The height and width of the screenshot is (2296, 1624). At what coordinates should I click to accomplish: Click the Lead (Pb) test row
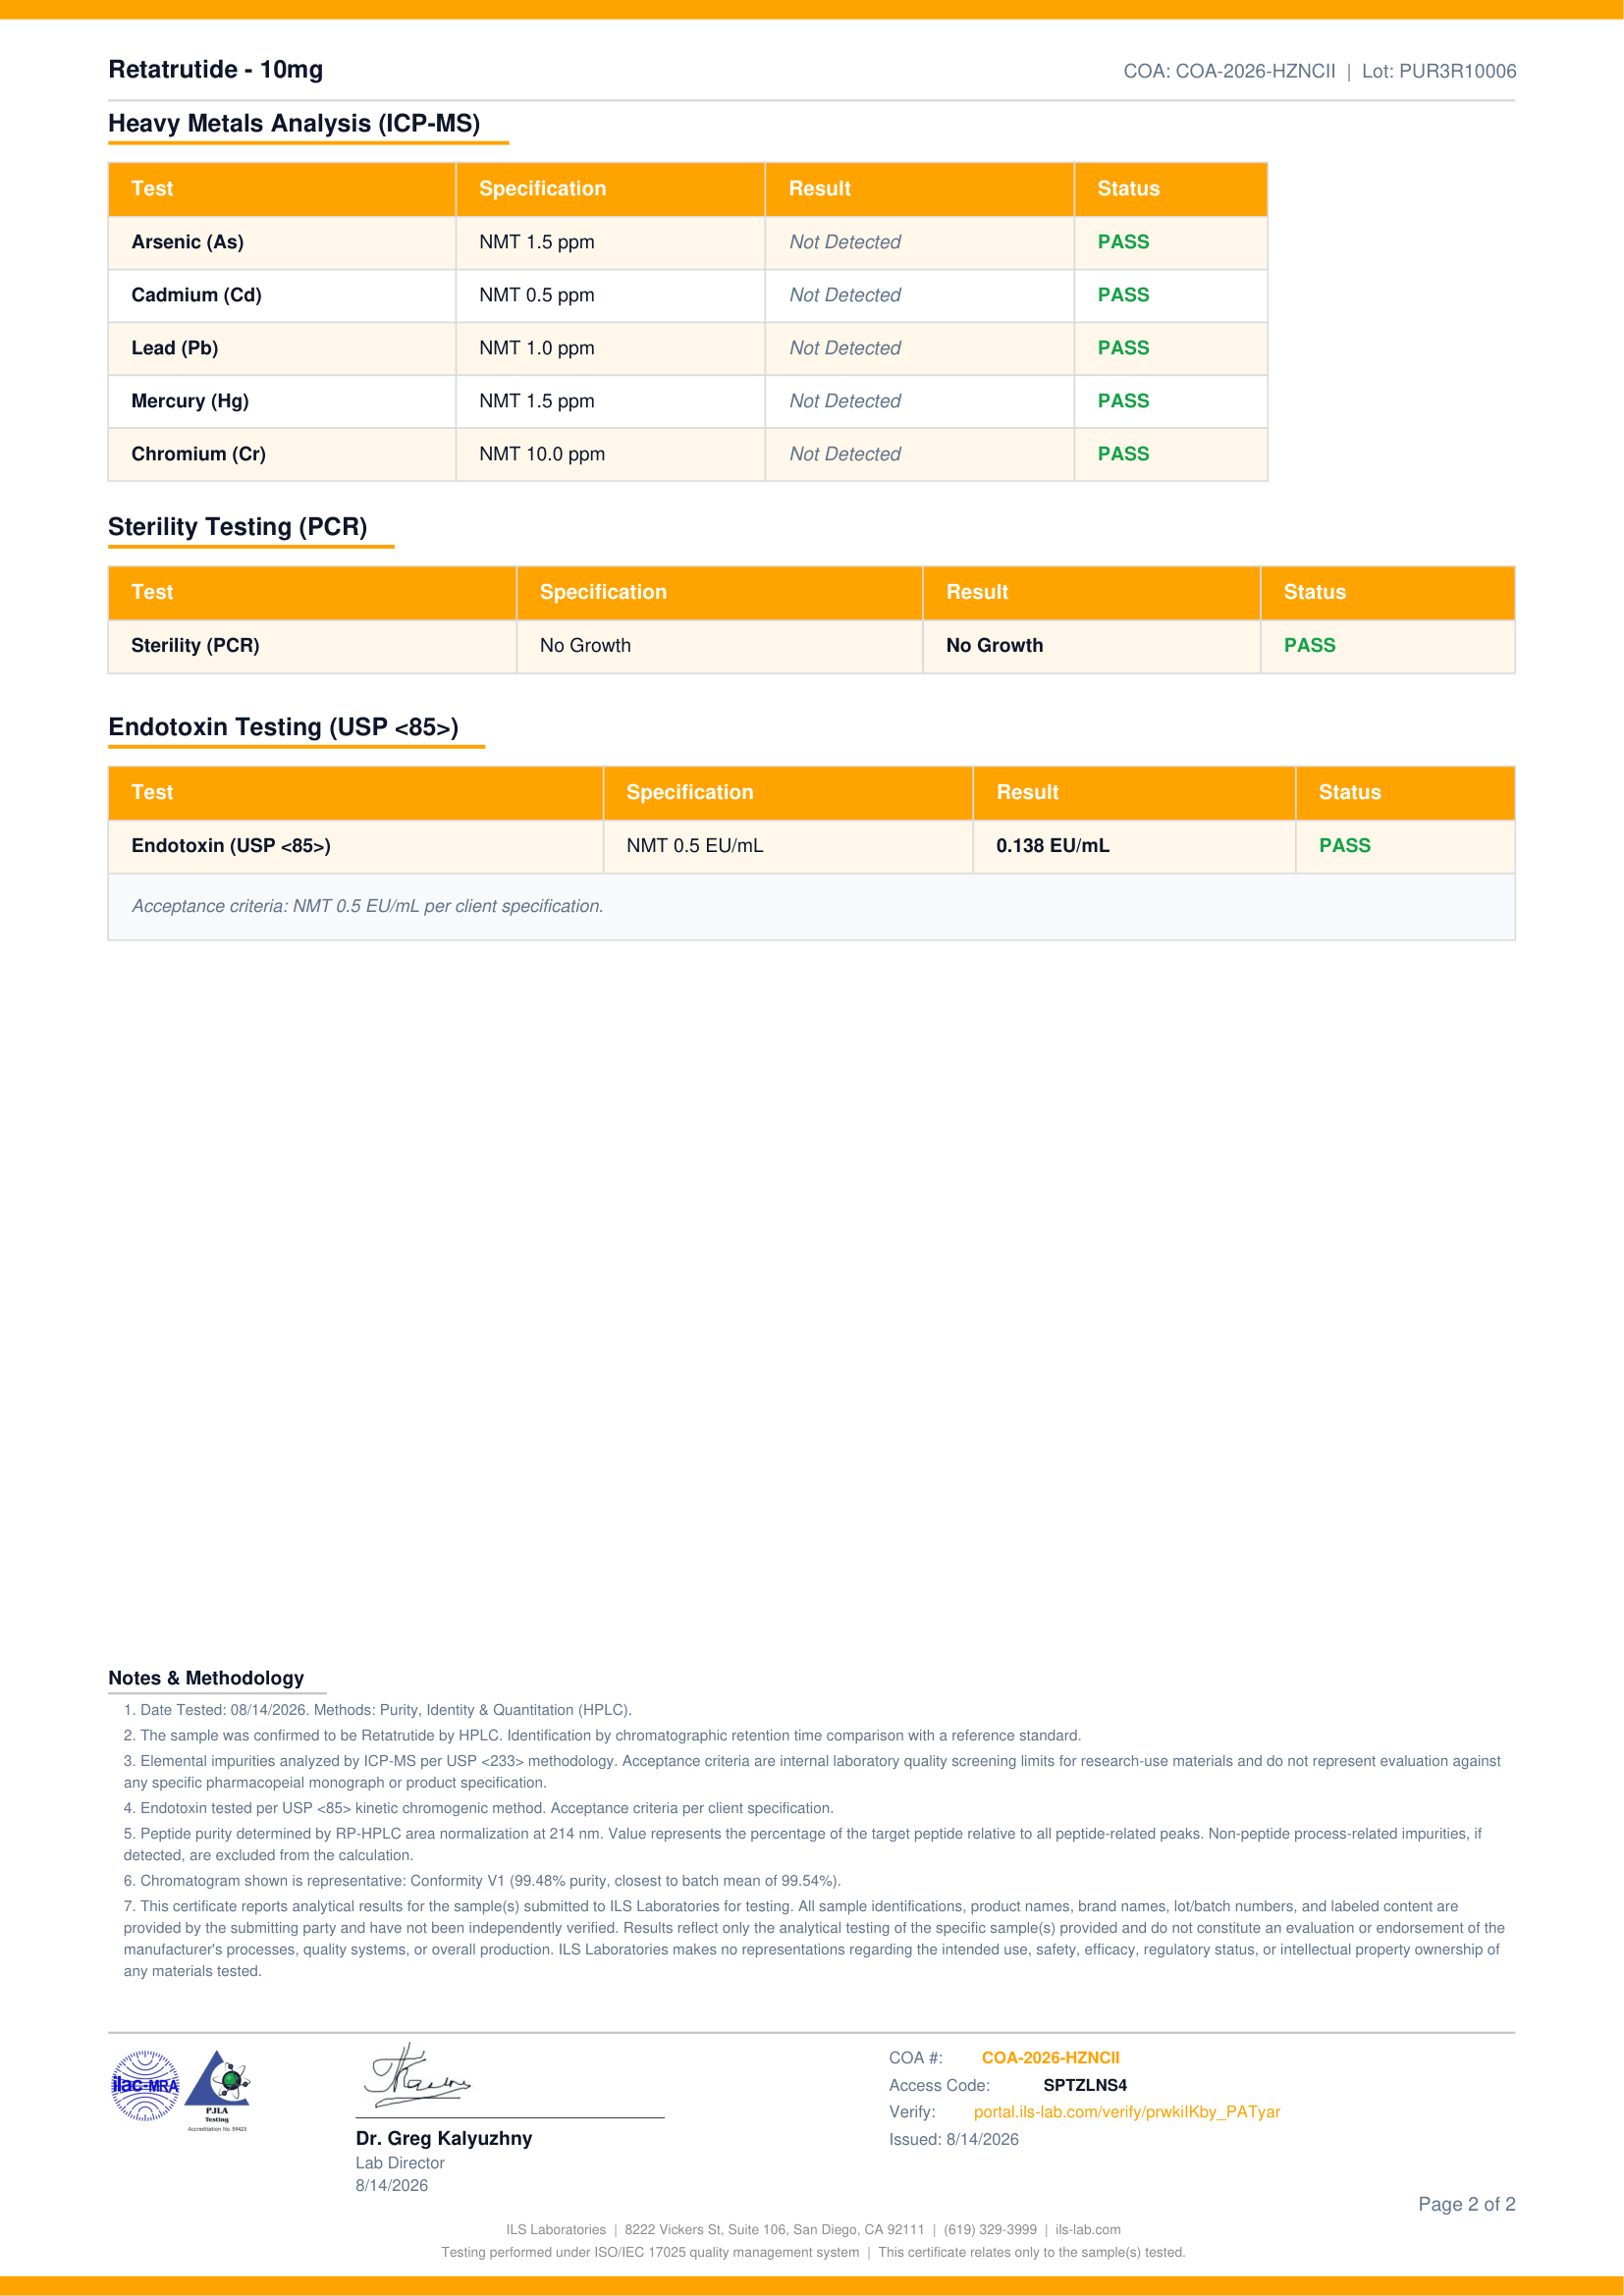[688, 348]
